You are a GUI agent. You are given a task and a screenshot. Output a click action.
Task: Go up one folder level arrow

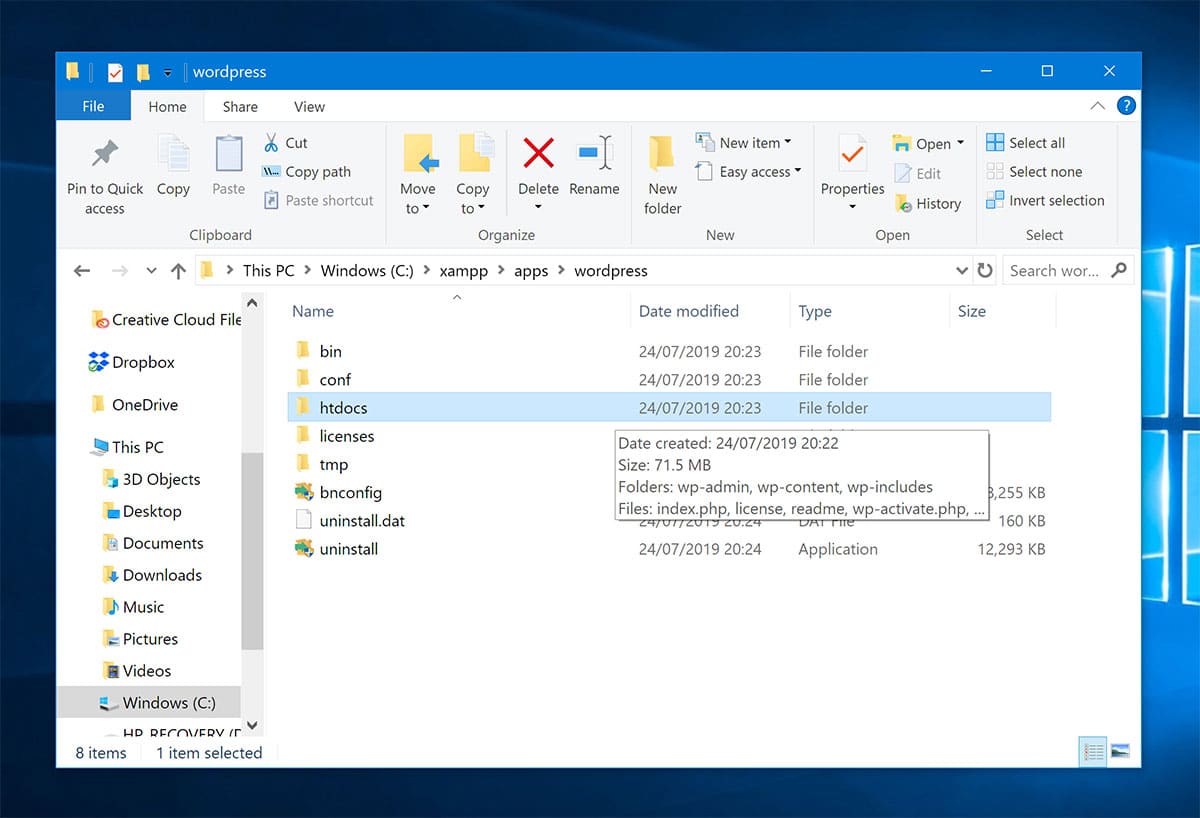tap(178, 271)
